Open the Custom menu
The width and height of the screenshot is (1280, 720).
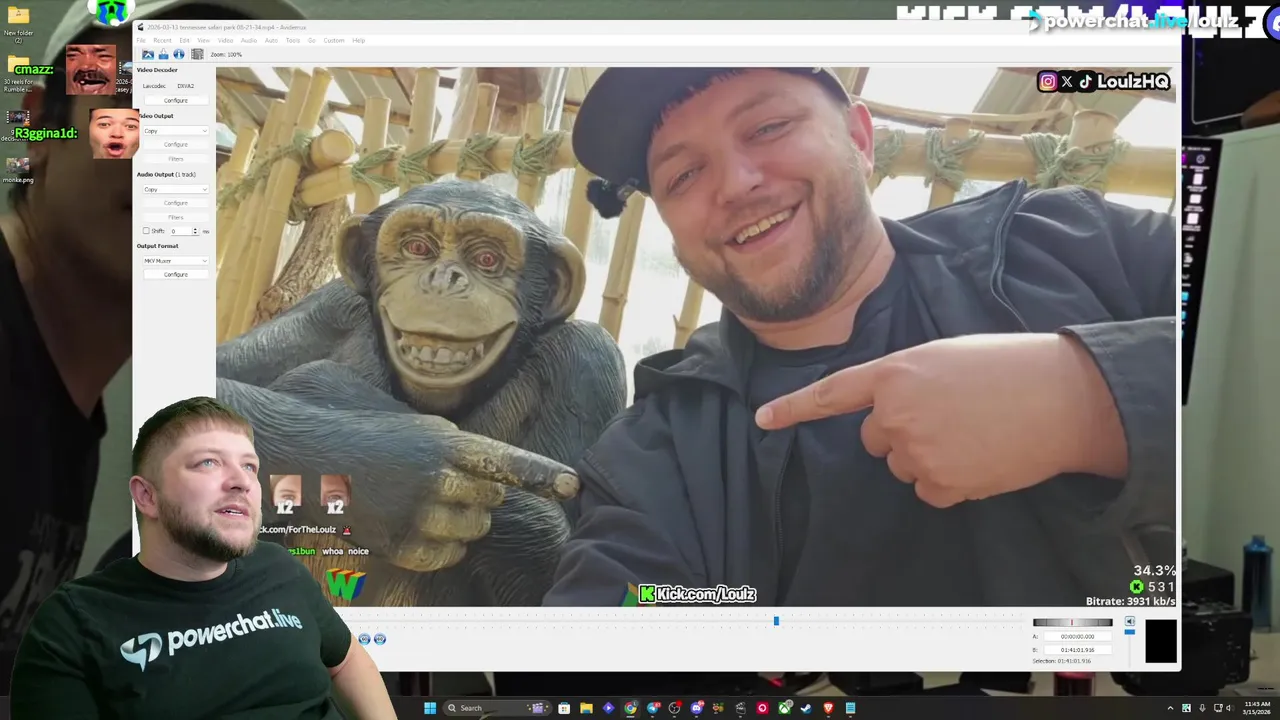pyautogui.click(x=333, y=40)
